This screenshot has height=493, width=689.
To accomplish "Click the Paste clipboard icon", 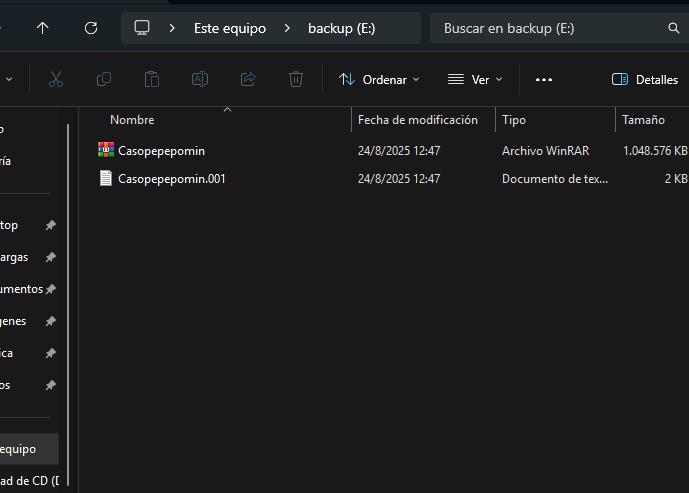I will coord(152,79).
